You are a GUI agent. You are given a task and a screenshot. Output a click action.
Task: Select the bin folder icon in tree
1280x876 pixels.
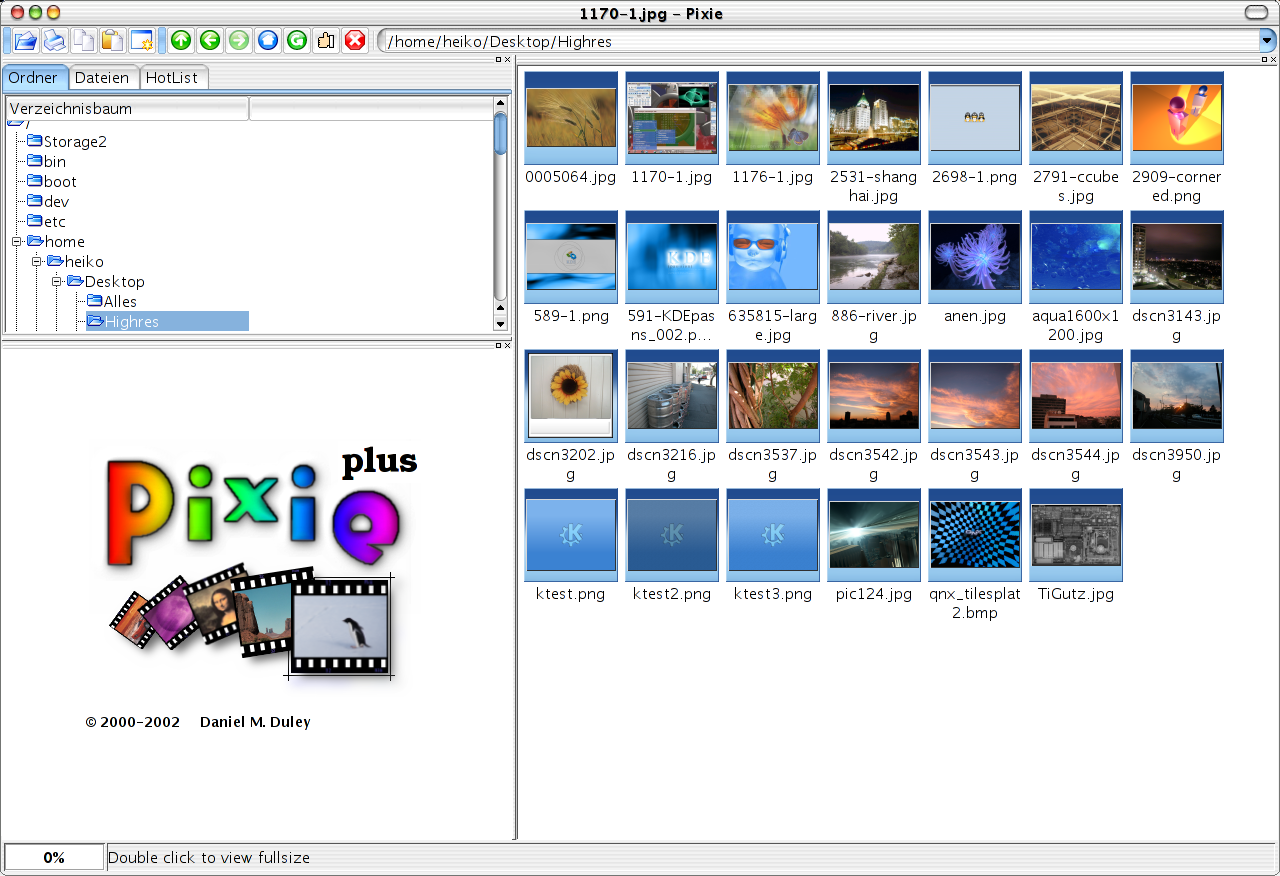[x=35, y=161]
